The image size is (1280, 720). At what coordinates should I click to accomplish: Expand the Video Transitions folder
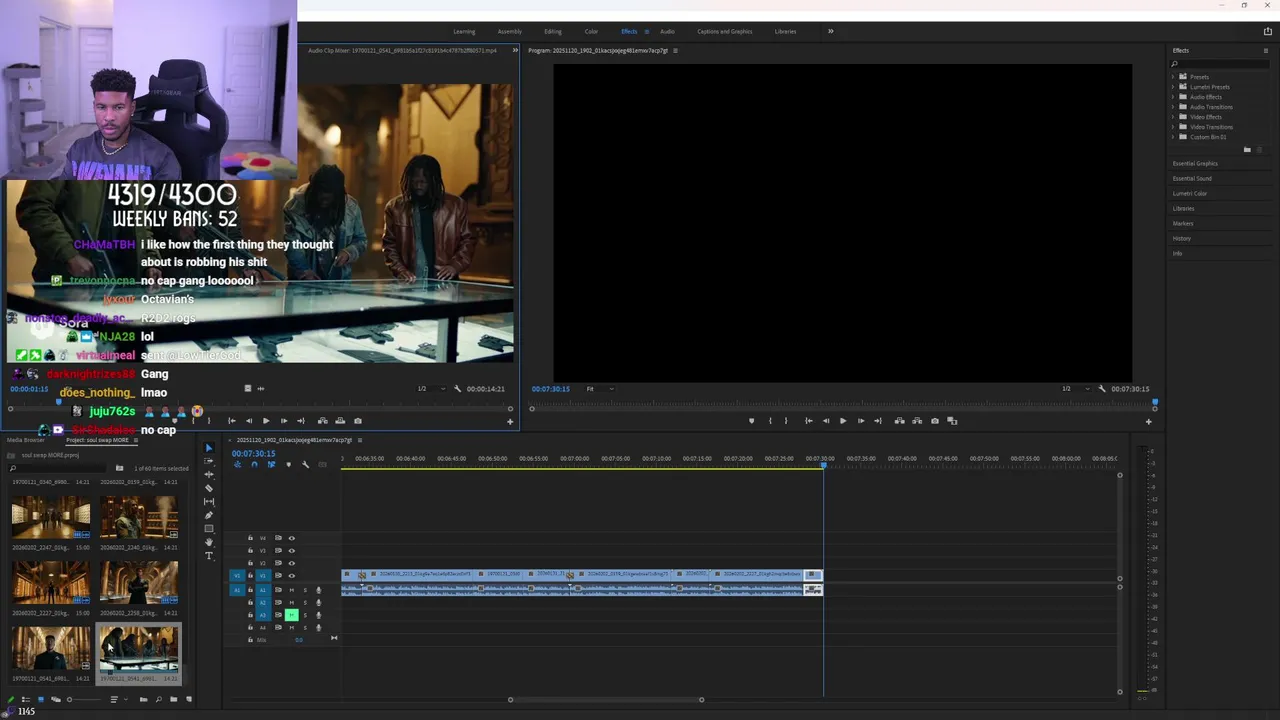pyautogui.click(x=1173, y=127)
